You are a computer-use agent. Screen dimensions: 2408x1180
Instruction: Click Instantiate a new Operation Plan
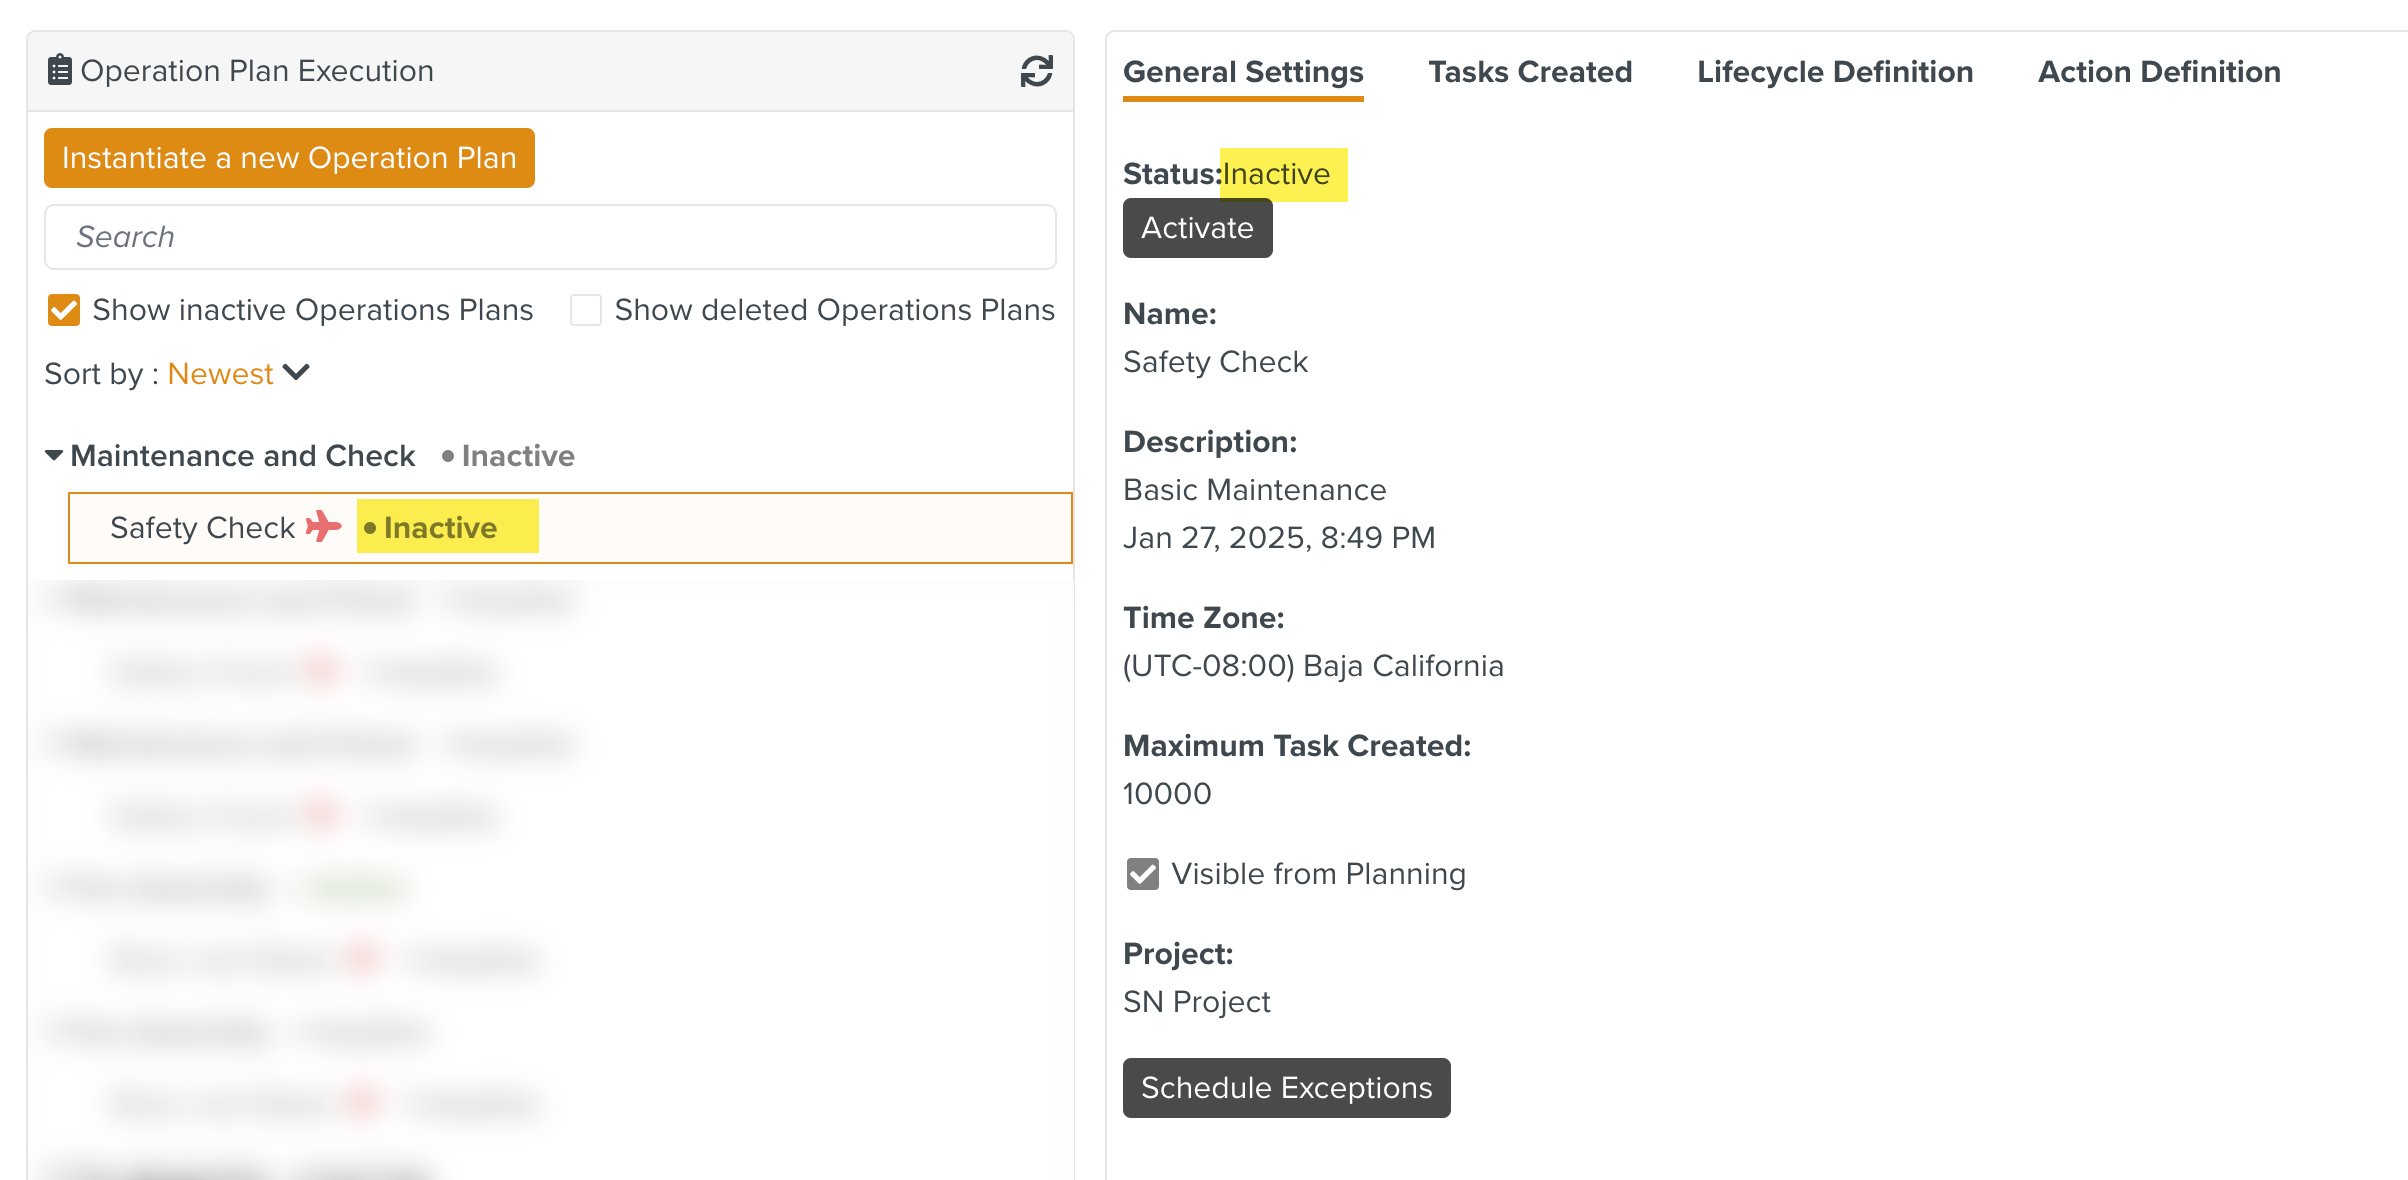289,158
